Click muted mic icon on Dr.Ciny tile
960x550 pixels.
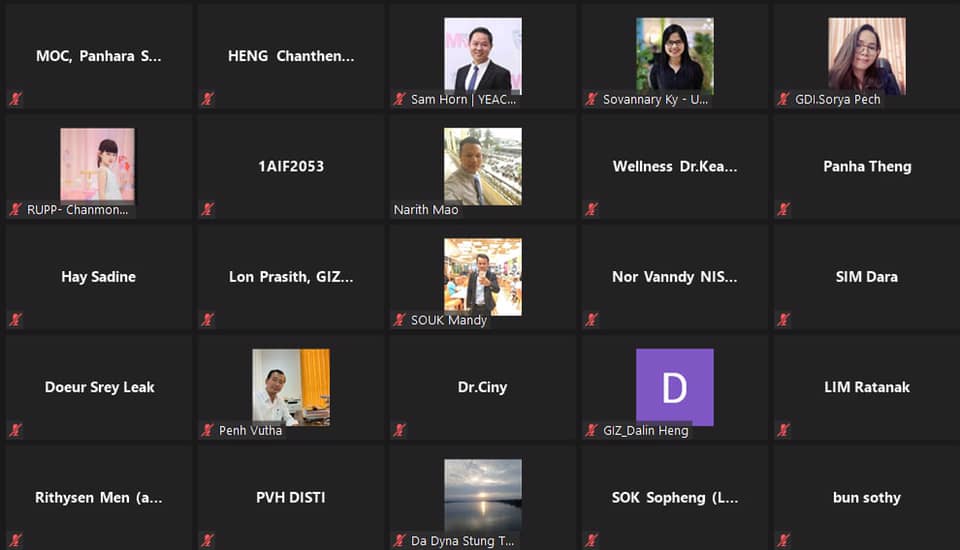tap(400, 430)
